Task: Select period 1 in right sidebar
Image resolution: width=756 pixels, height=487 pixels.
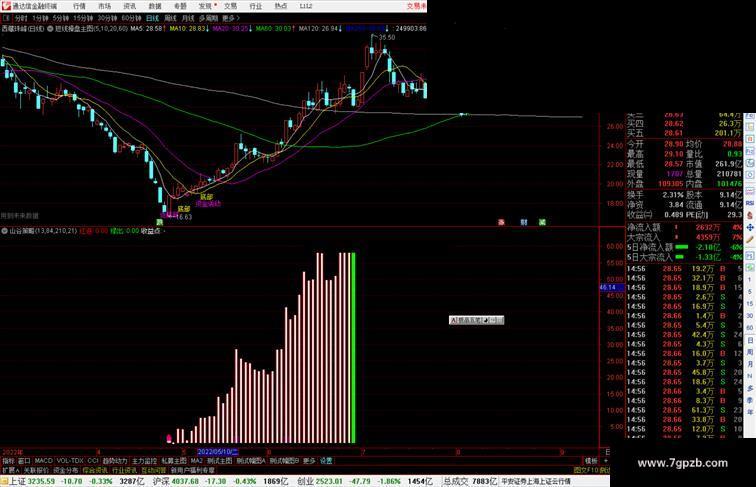Action: 750,280
